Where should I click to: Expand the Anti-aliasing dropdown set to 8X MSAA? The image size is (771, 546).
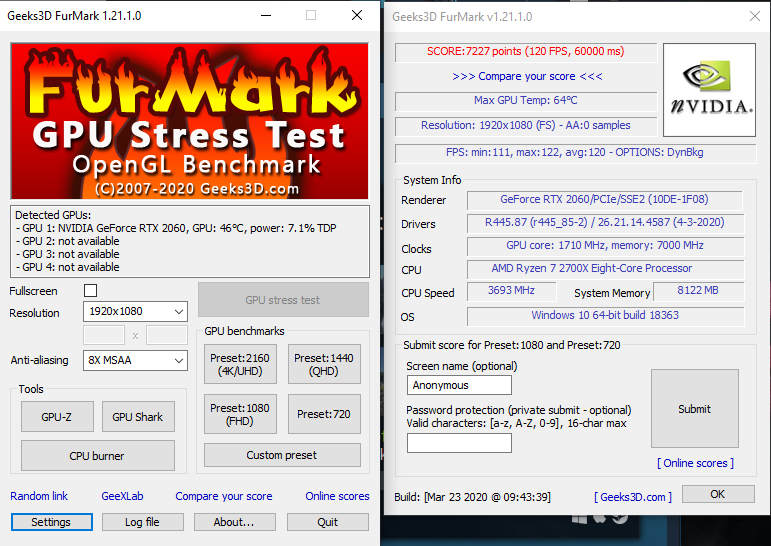click(x=135, y=360)
